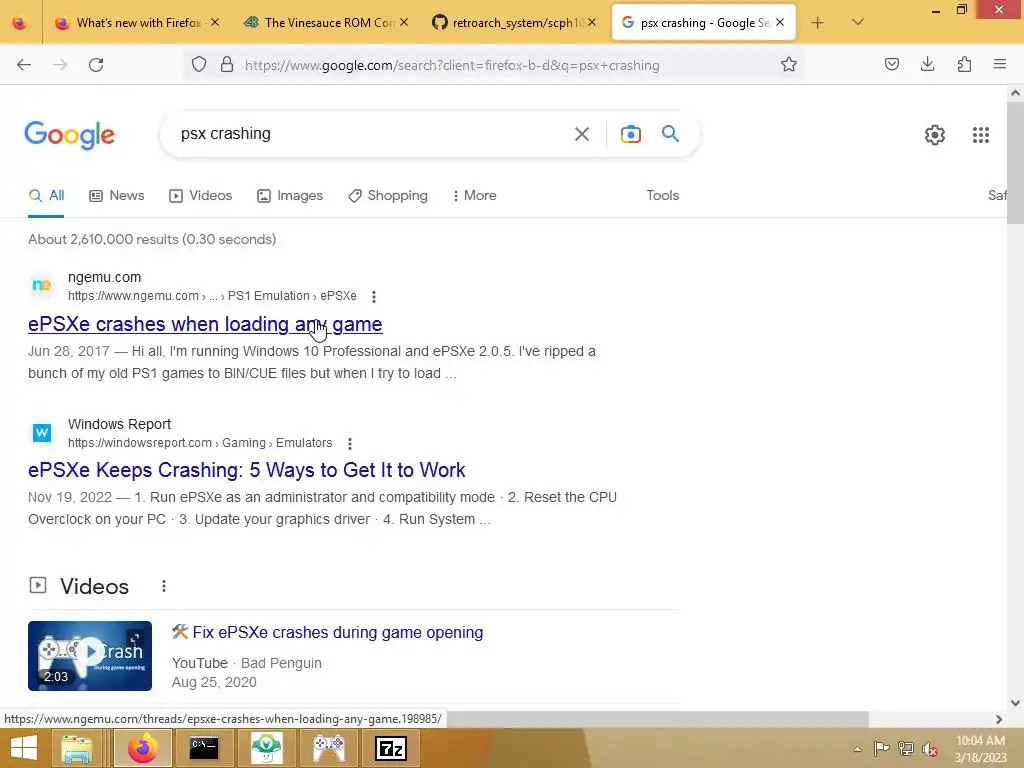
Task: Open ePSXe crashes when loading any game
Action: click(x=205, y=324)
